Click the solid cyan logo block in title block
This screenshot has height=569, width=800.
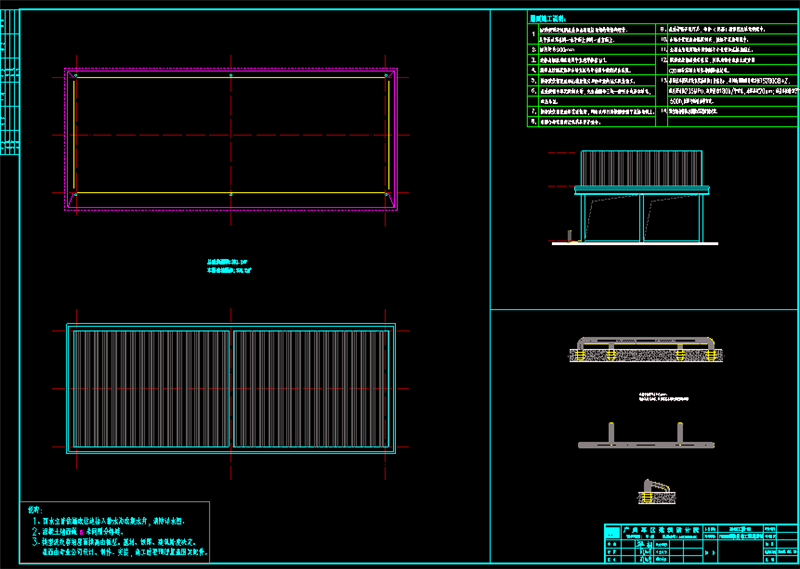tap(612, 533)
